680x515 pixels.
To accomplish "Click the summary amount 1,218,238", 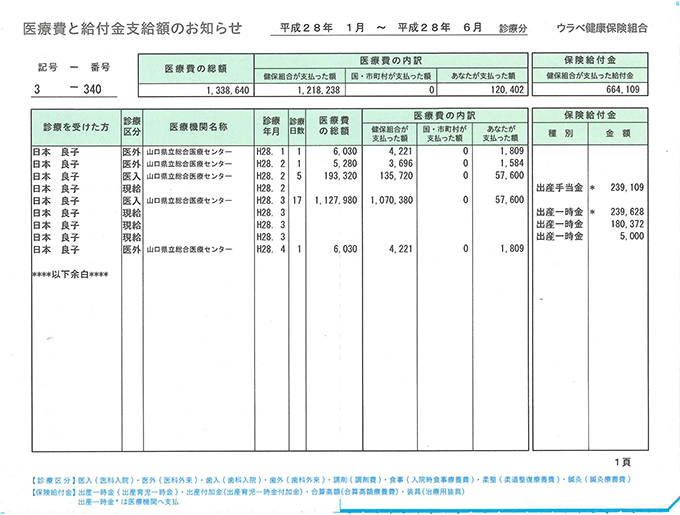I will pos(320,90).
